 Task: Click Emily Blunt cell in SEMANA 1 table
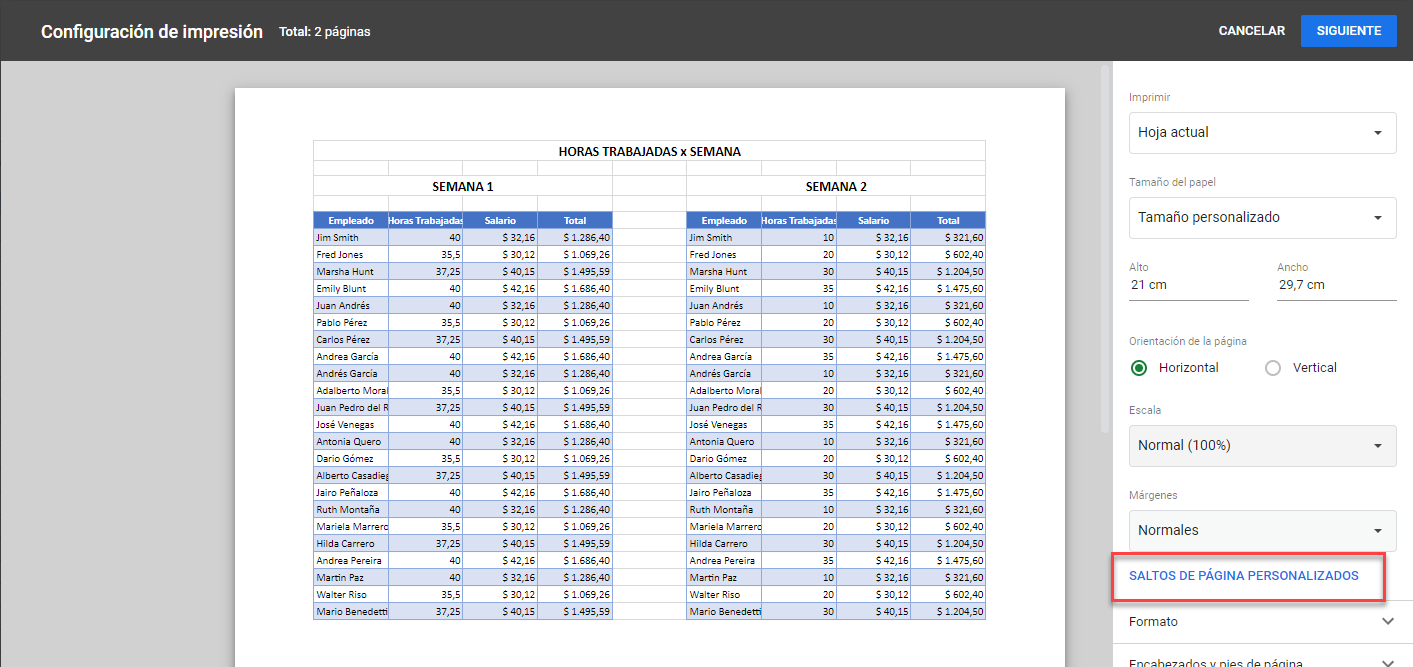coord(351,288)
